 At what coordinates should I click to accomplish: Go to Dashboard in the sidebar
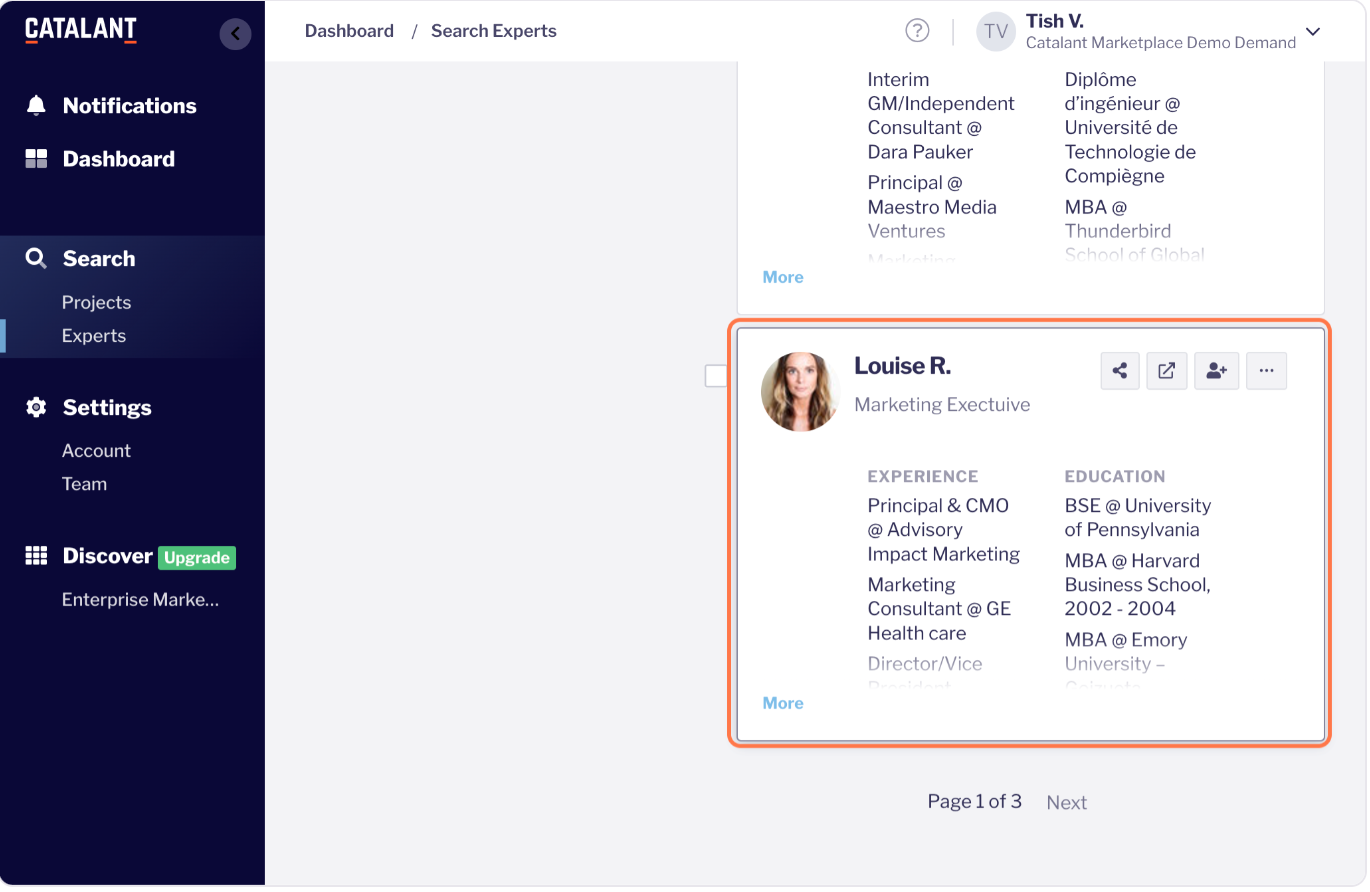(118, 159)
